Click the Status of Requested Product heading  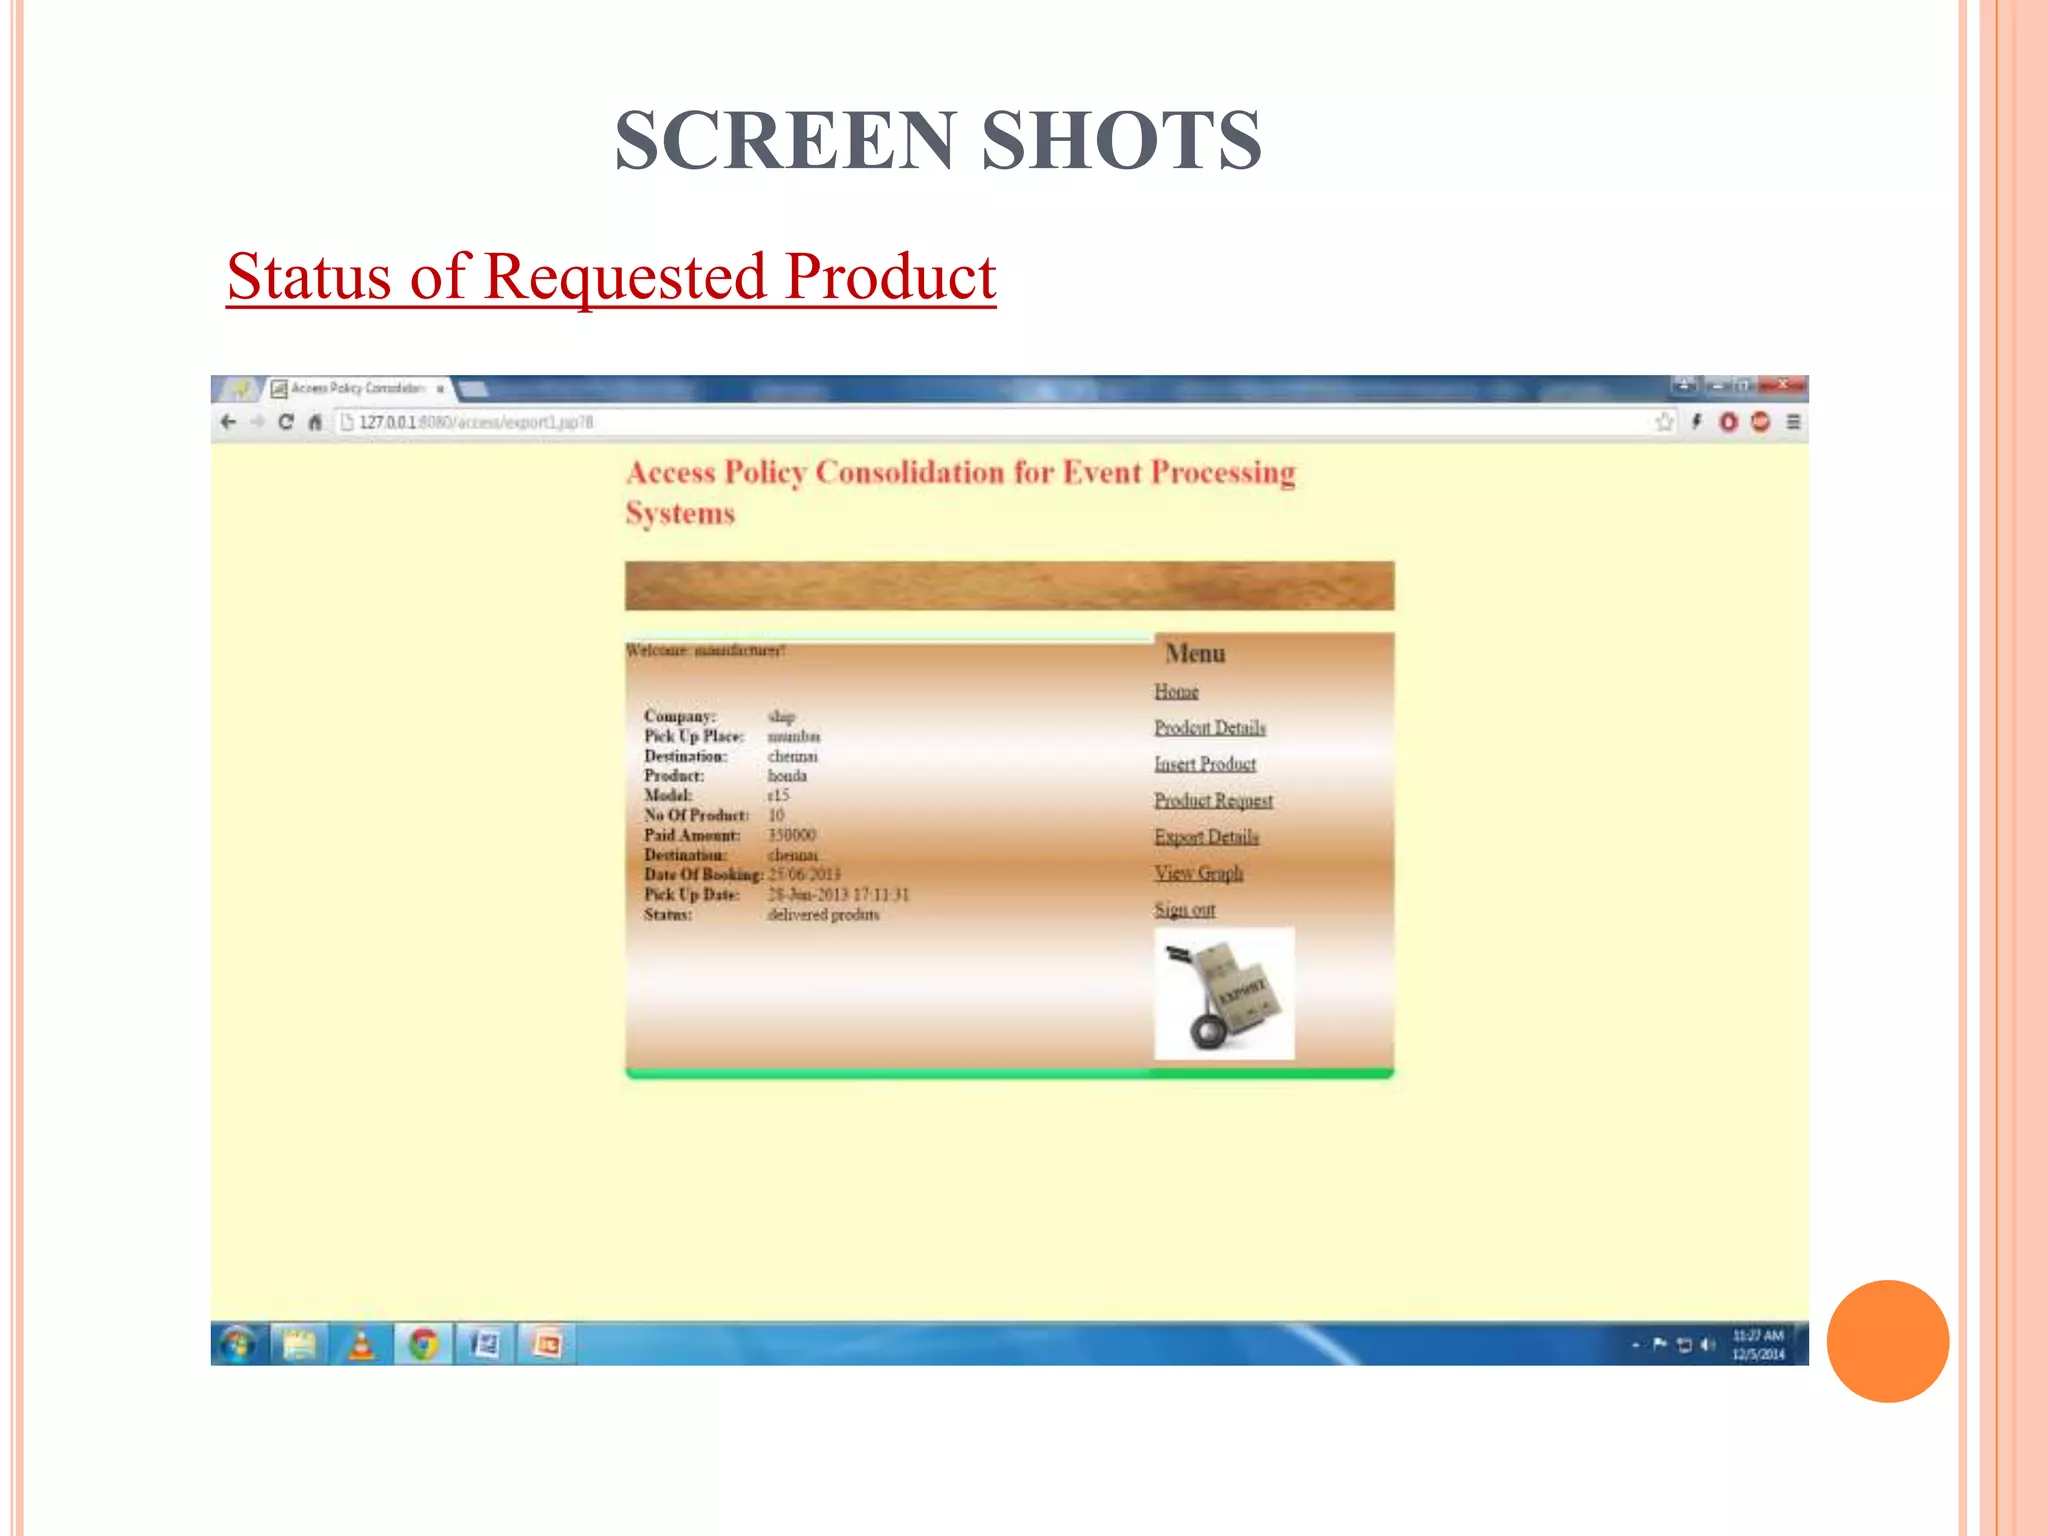[611, 276]
